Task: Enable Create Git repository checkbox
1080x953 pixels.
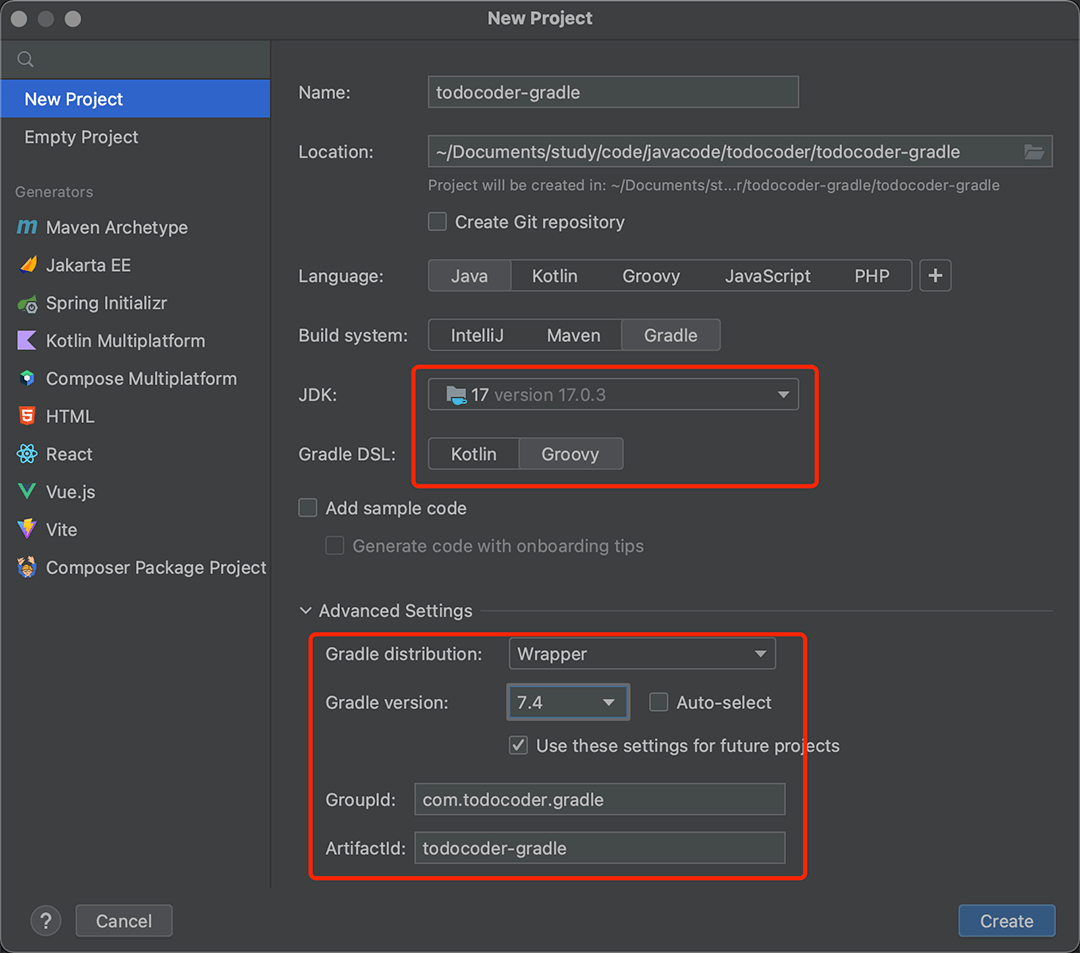Action: [437, 222]
